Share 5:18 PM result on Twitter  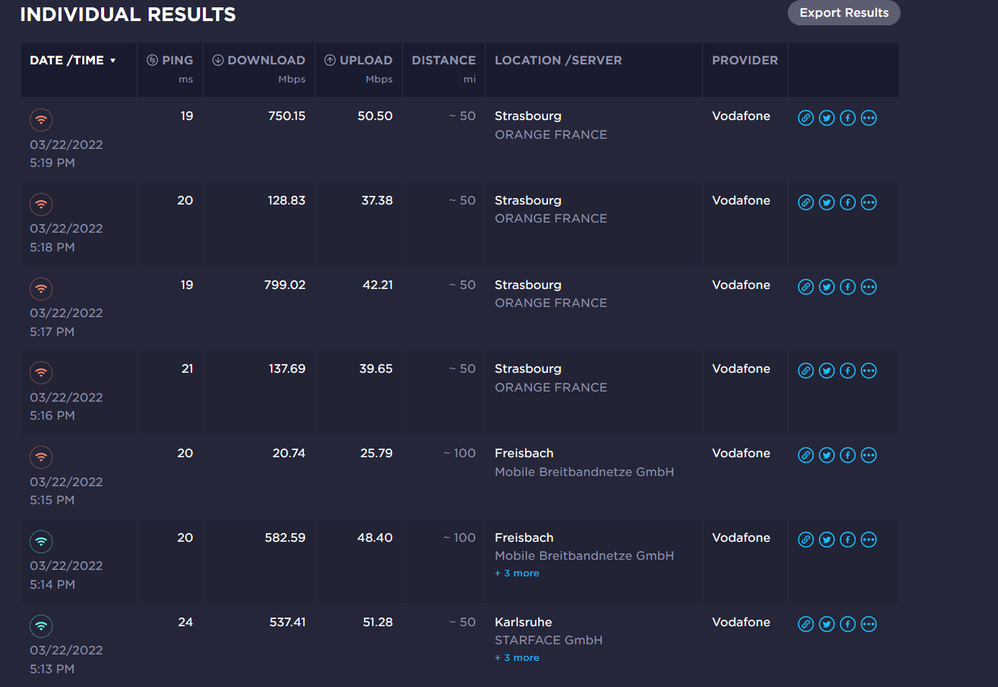(x=827, y=202)
